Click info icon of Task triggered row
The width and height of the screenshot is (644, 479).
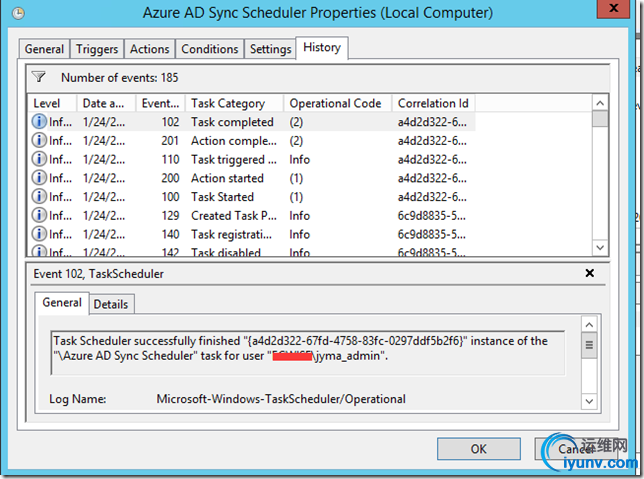(39, 159)
